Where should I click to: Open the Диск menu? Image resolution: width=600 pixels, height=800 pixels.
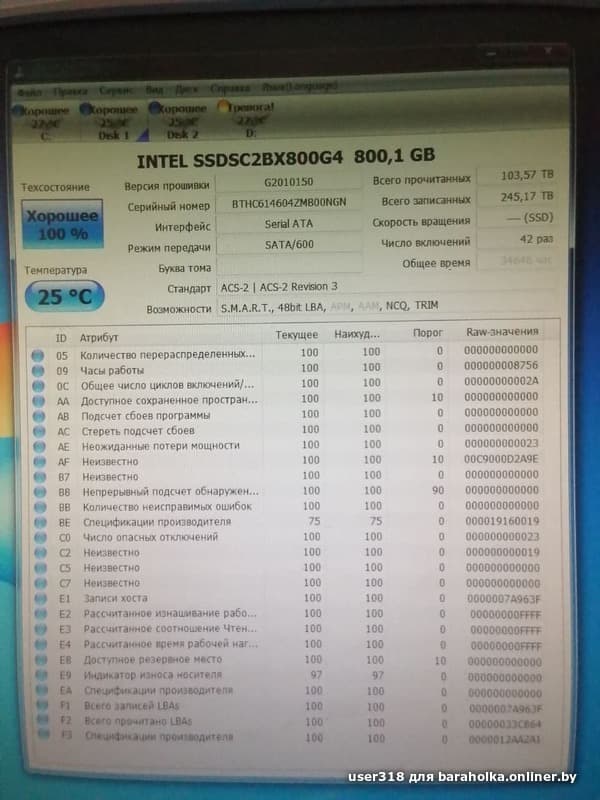187,89
